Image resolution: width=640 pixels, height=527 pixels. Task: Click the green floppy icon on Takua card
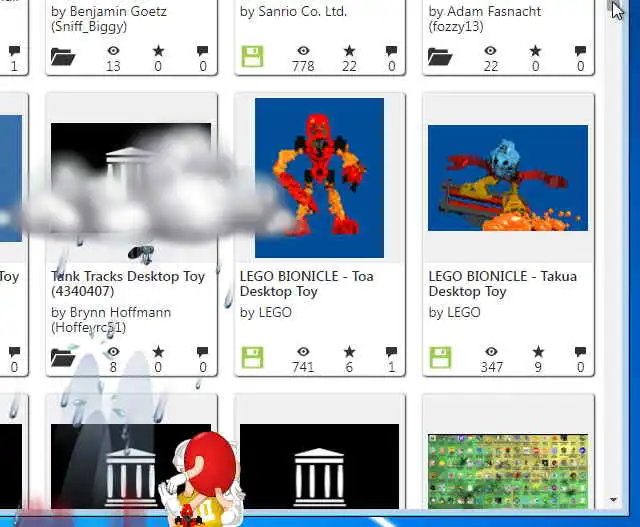click(x=441, y=358)
